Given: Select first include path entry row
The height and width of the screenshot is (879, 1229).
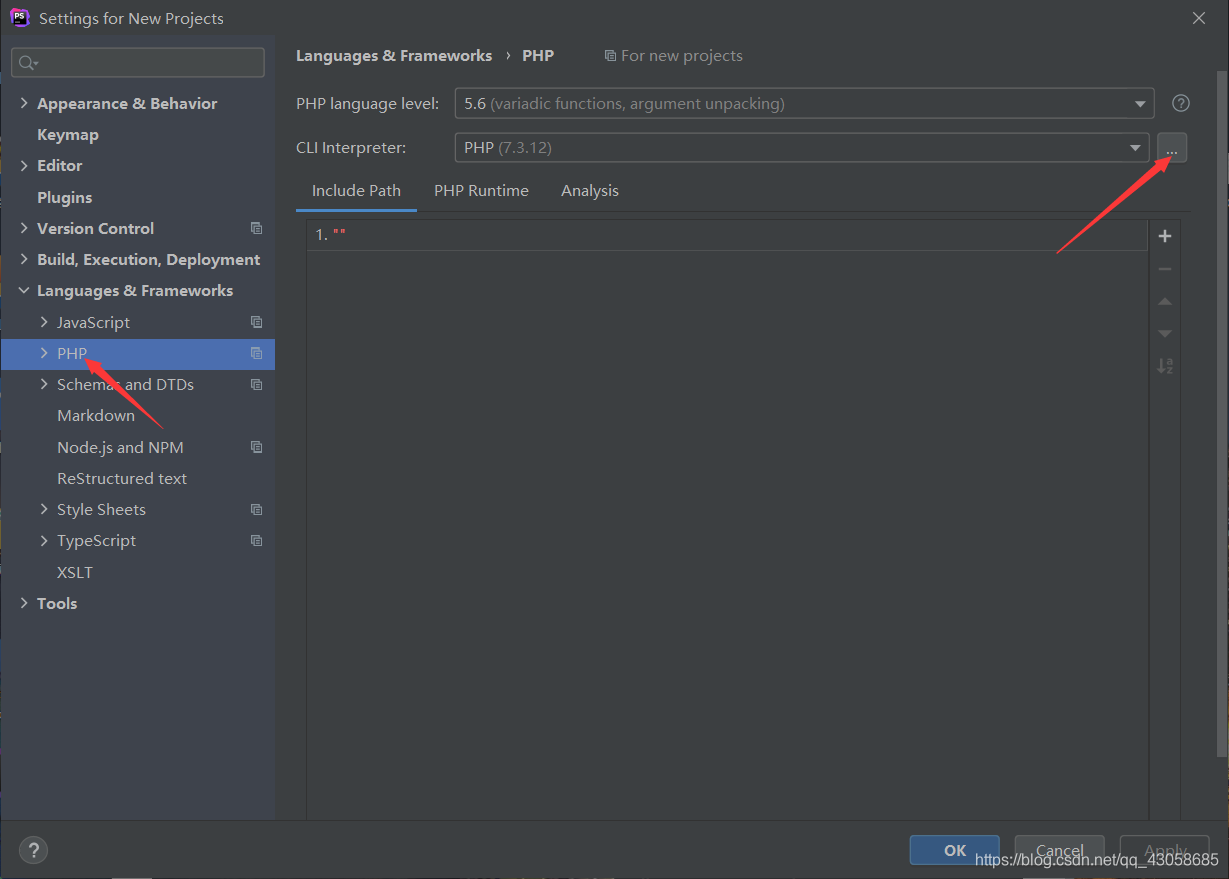Looking at the screenshot, I should [727, 235].
